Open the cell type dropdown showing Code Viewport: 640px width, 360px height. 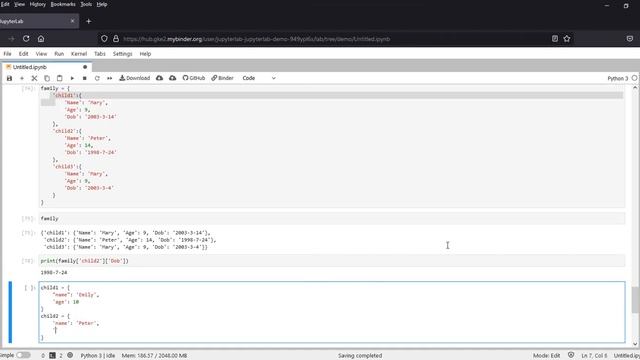tap(259, 78)
